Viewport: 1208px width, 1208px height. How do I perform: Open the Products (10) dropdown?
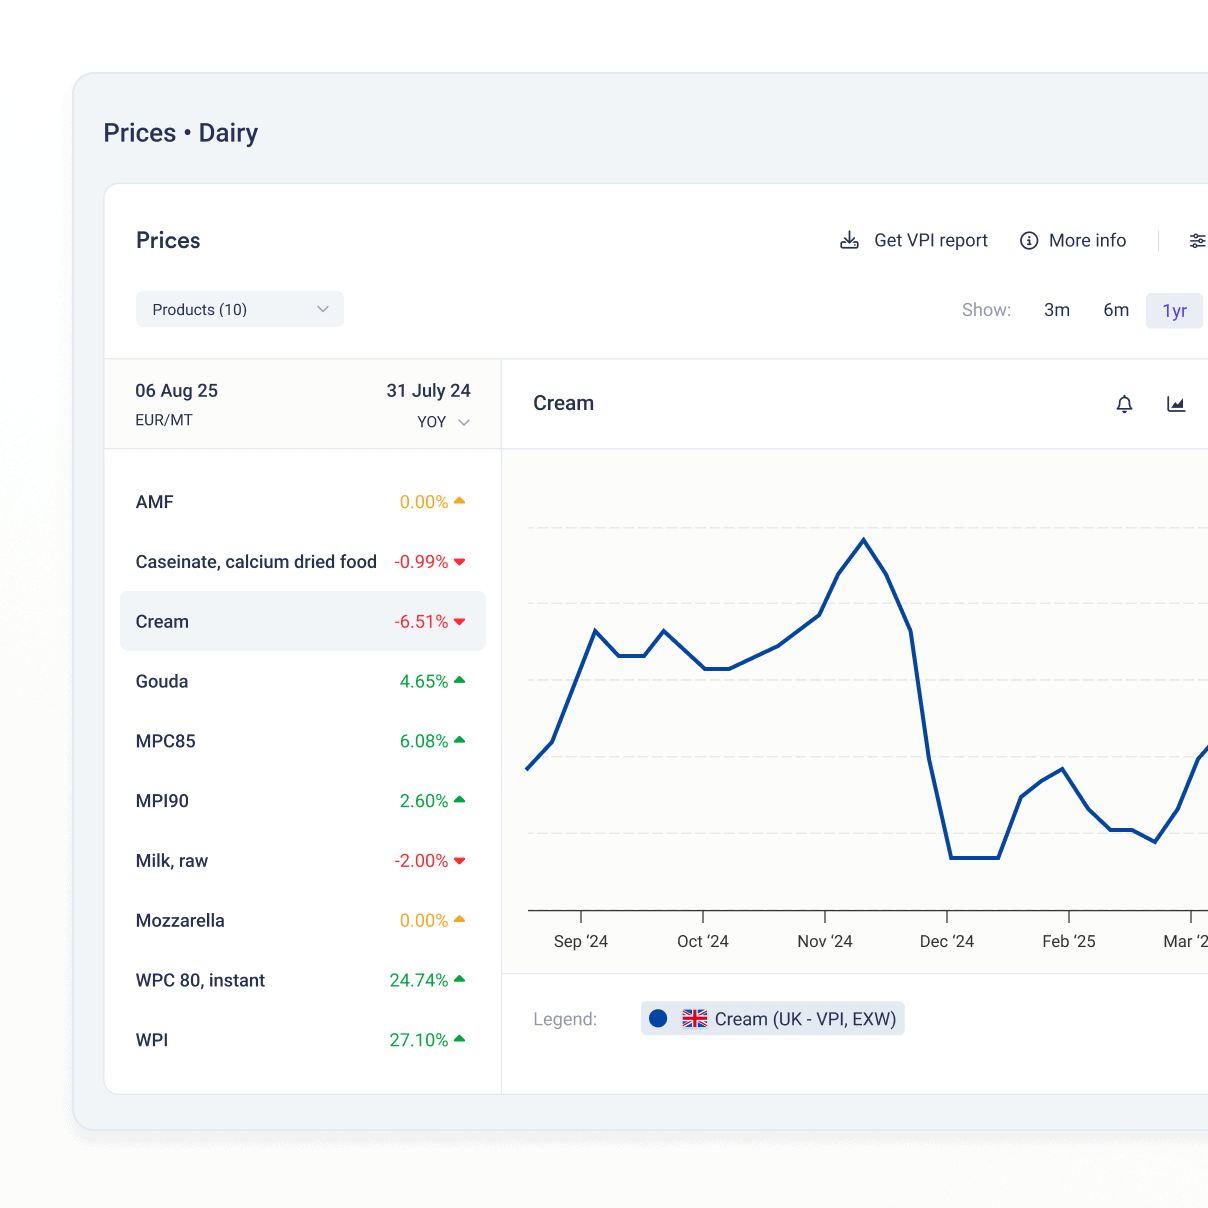point(239,310)
